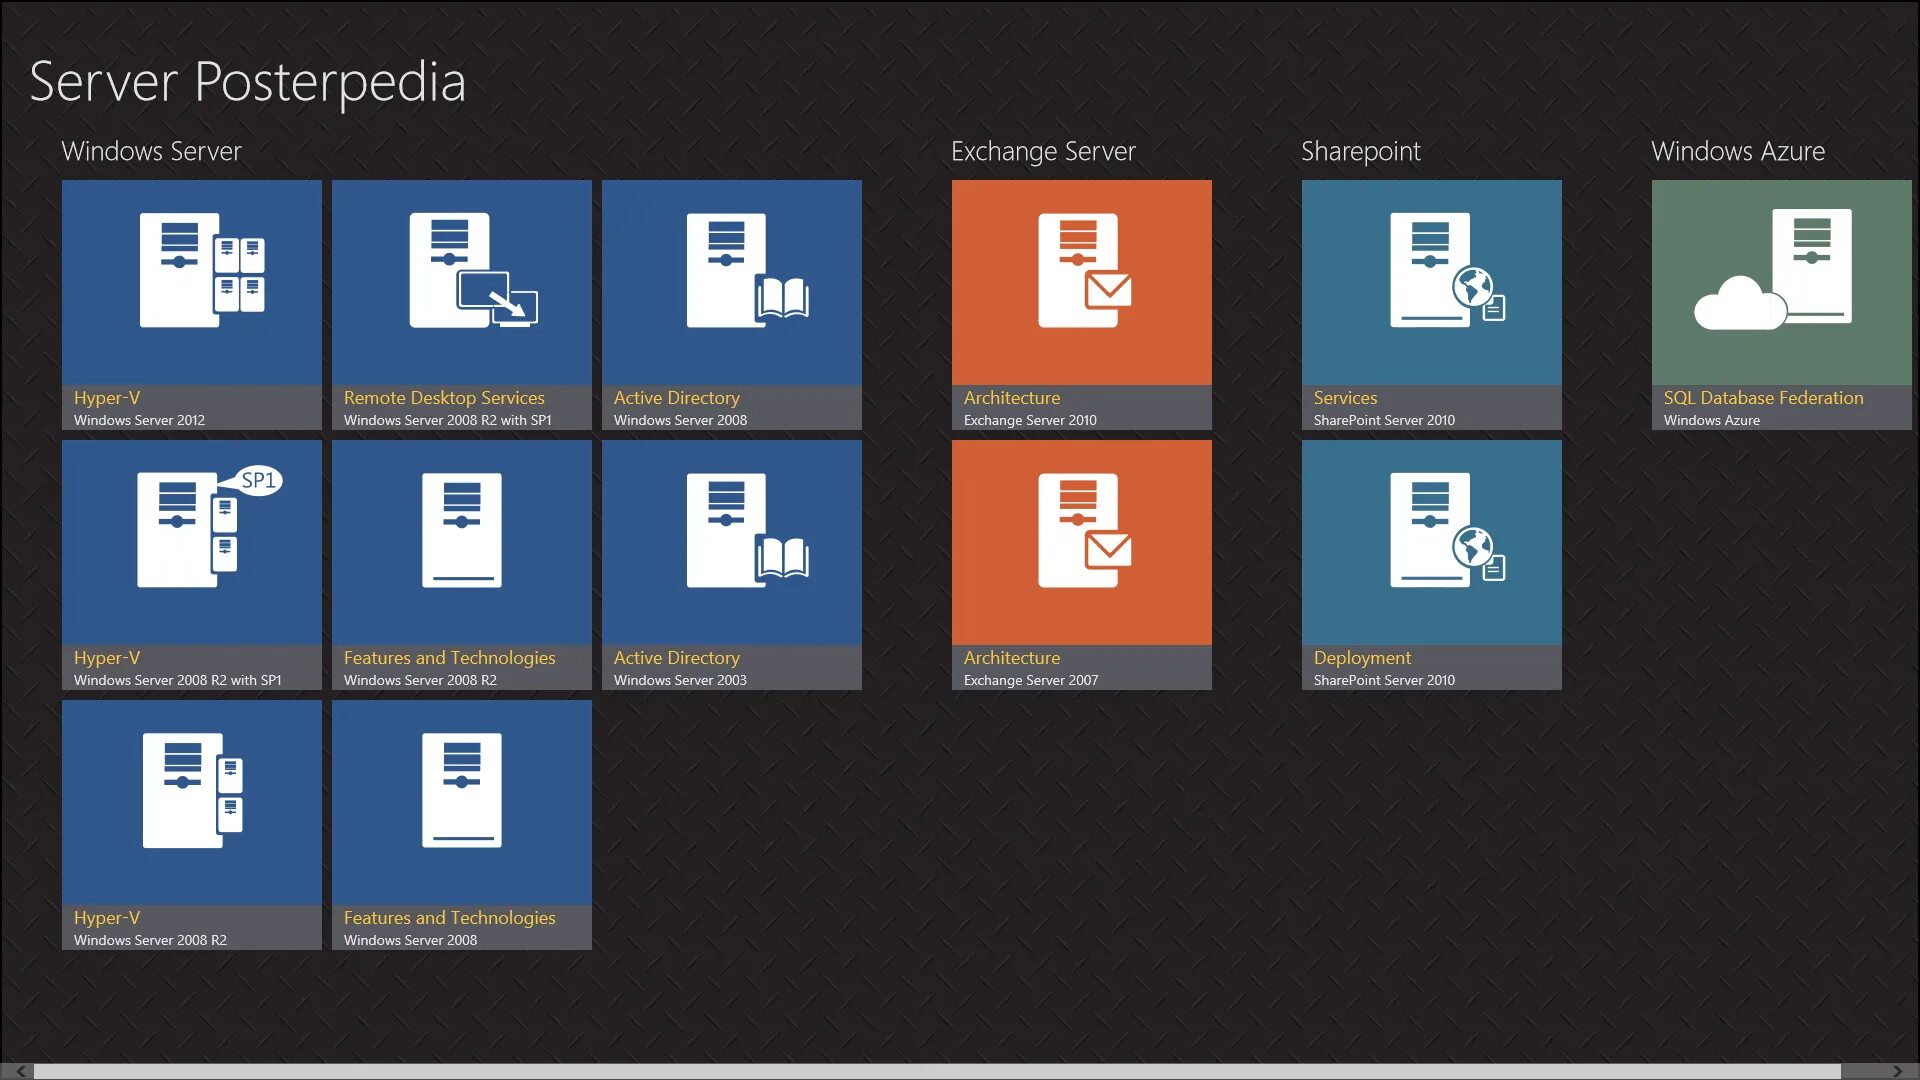Select 'Windows Server 2012' subtitle text

coord(139,420)
